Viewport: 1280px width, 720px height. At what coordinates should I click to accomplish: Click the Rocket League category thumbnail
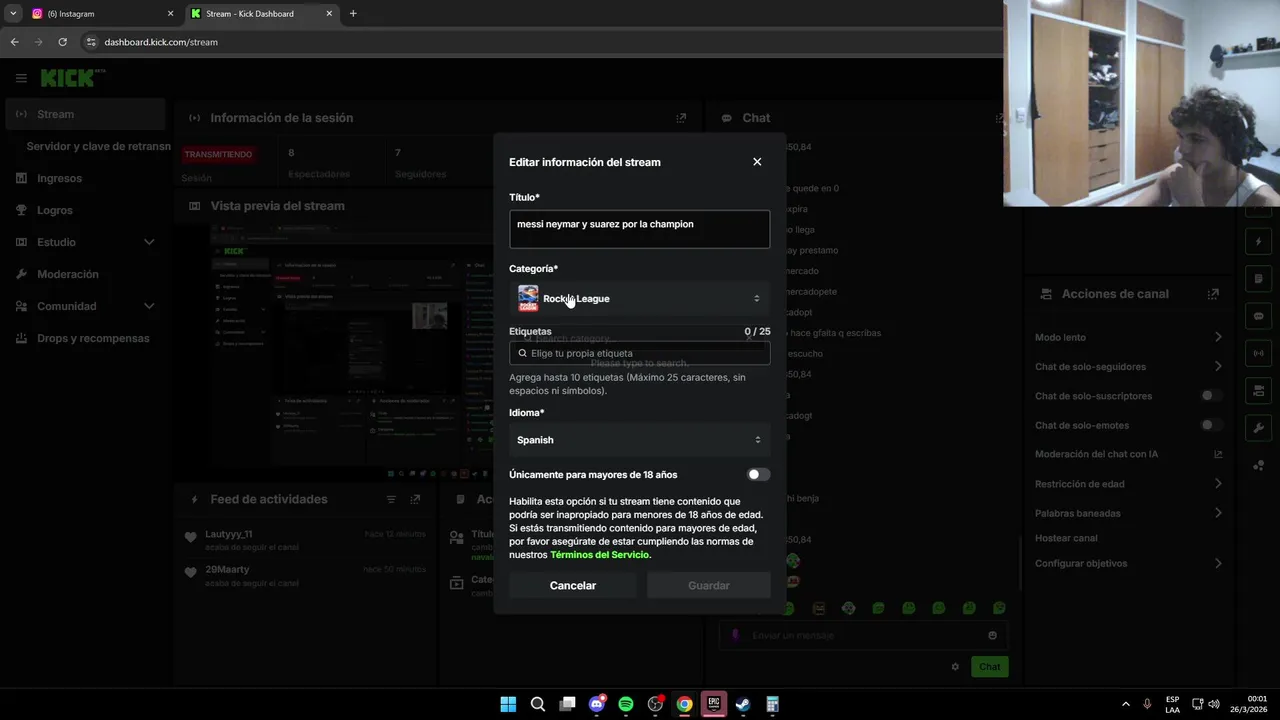528,298
